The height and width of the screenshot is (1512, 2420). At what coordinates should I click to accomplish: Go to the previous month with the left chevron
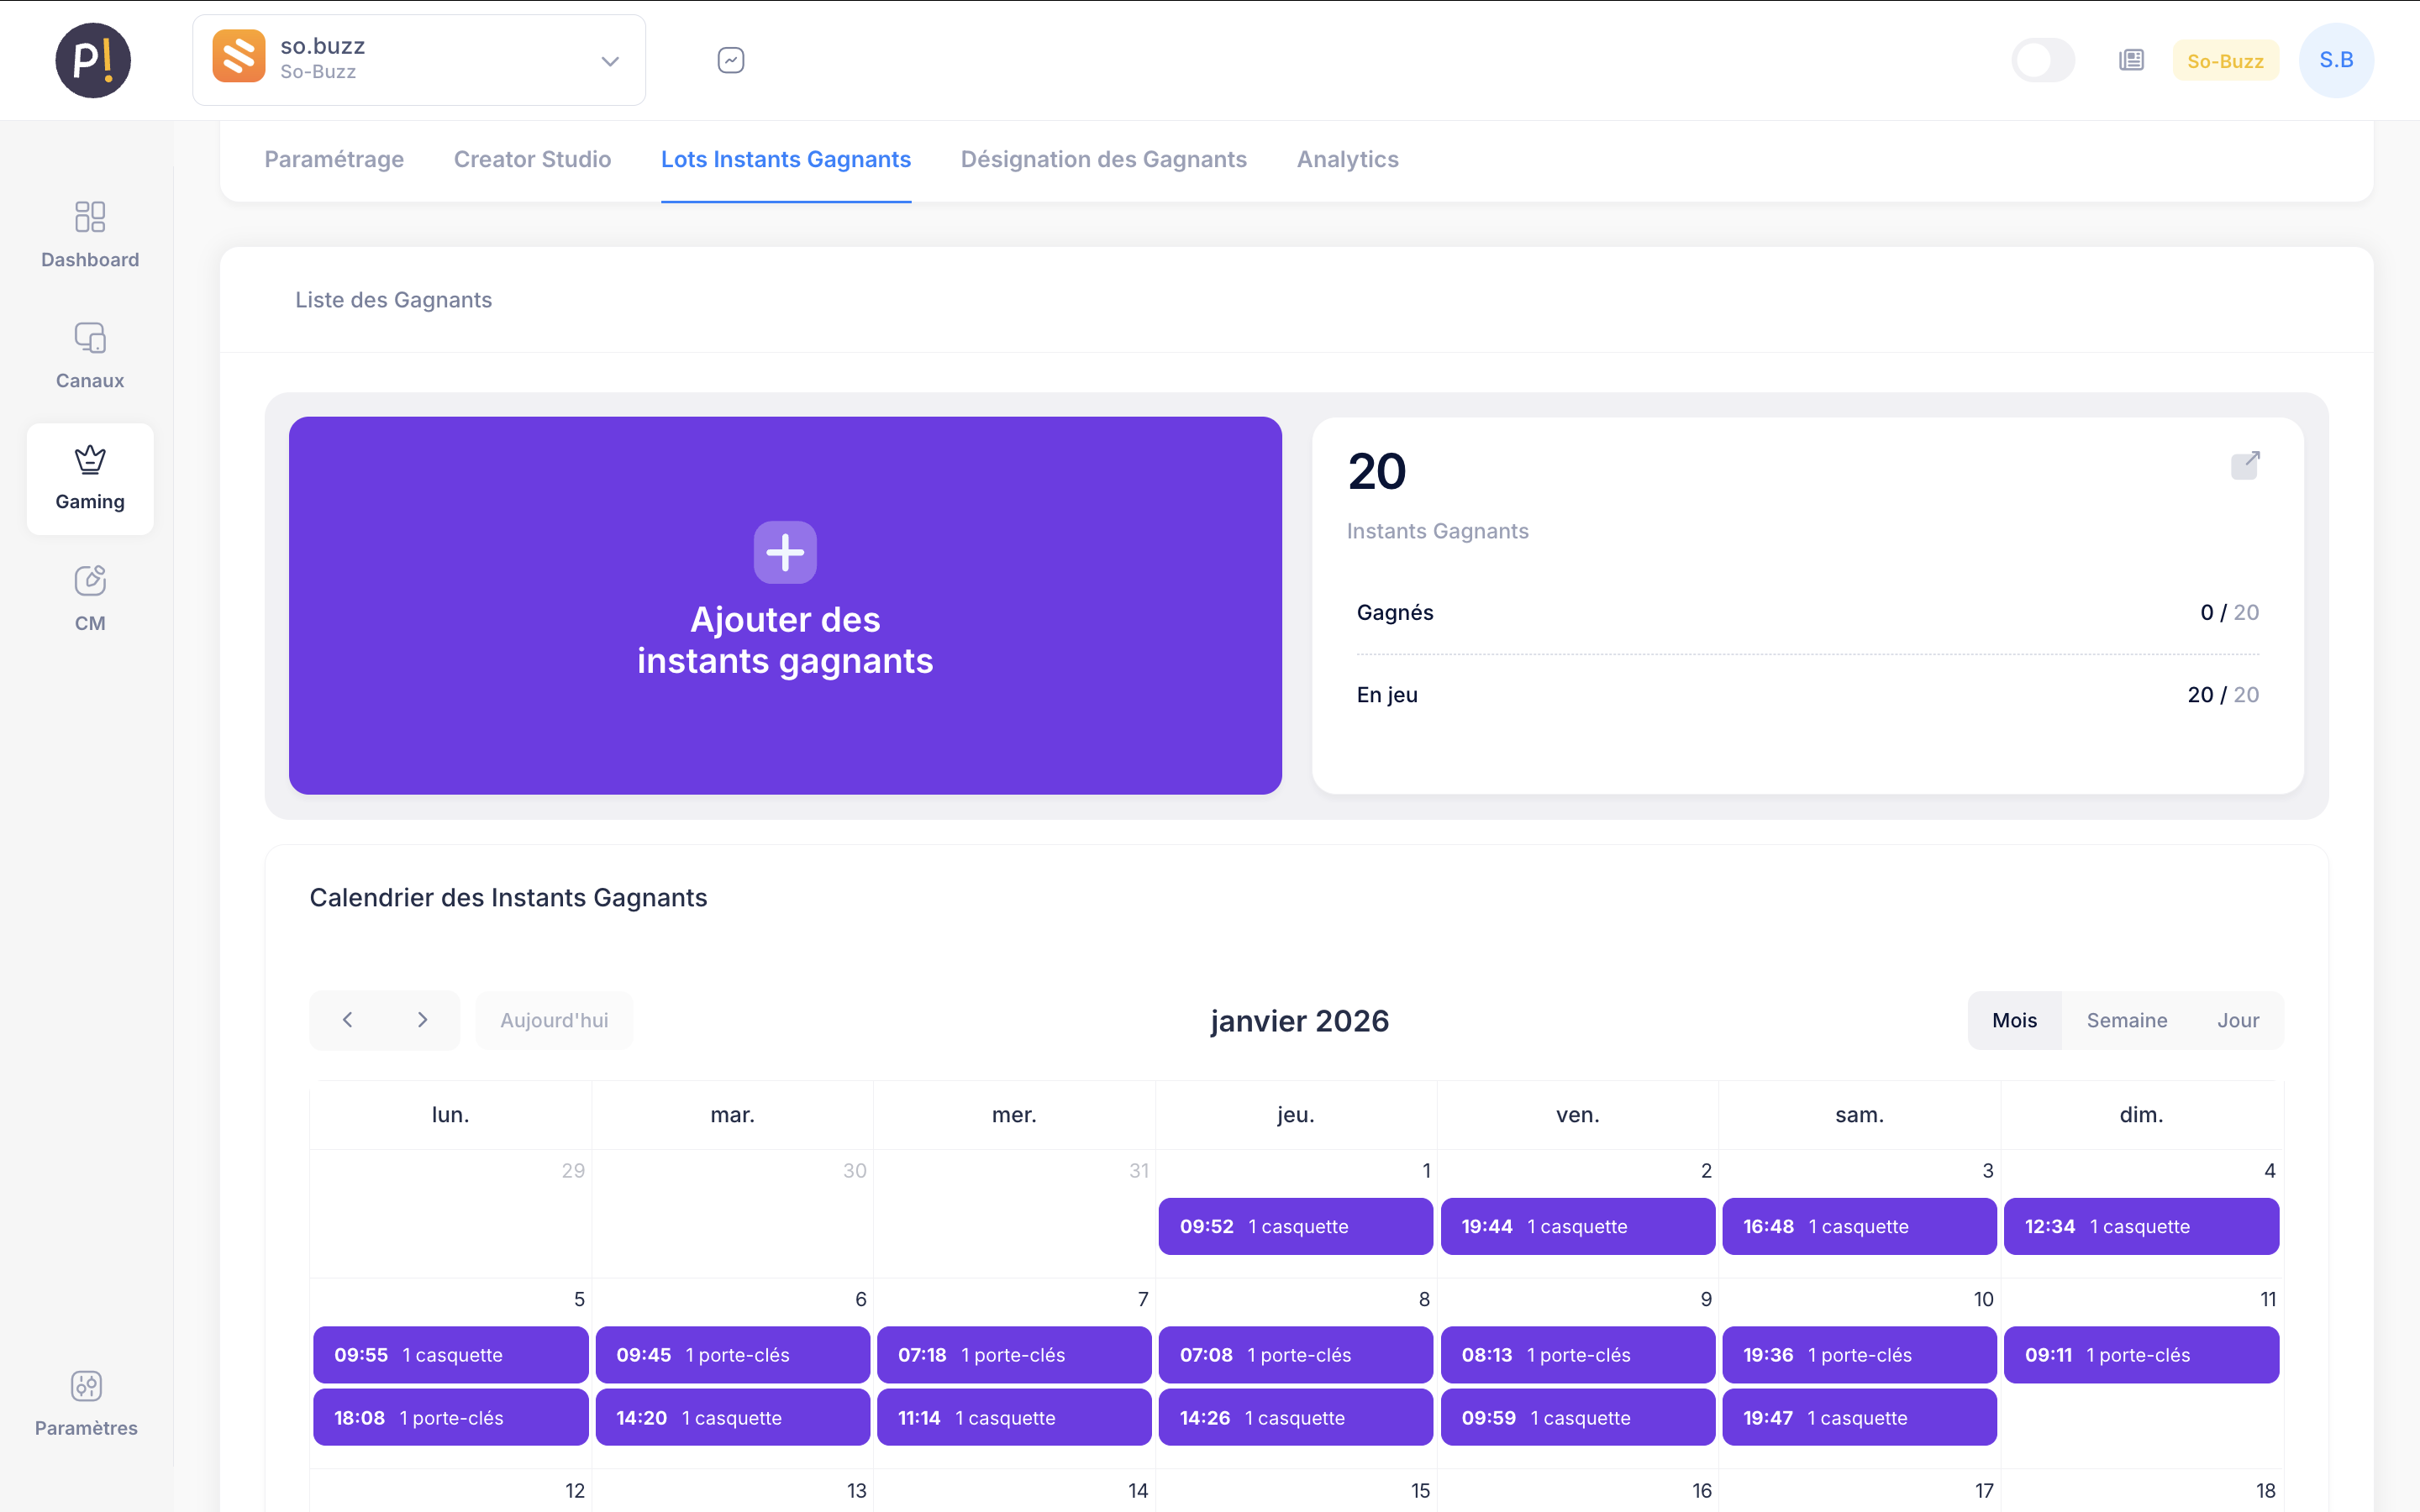(x=348, y=1020)
